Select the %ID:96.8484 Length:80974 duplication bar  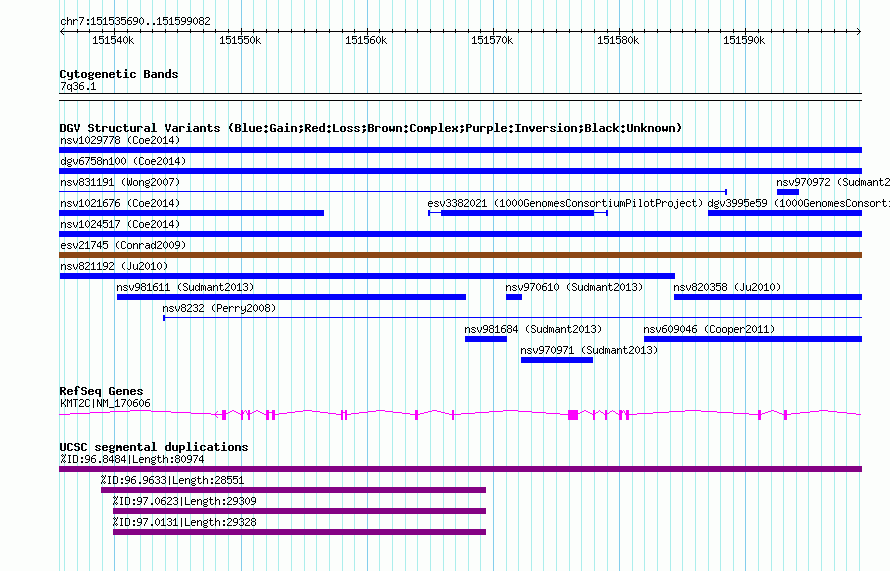[460, 469]
